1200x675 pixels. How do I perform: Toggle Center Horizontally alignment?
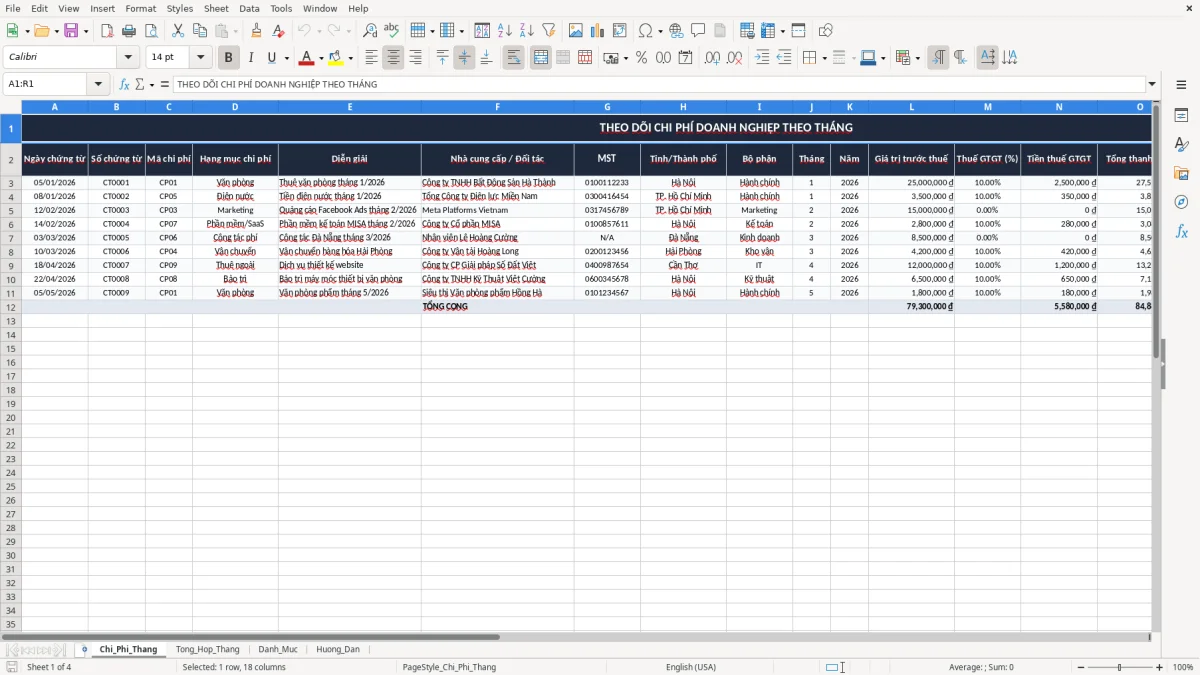393,58
